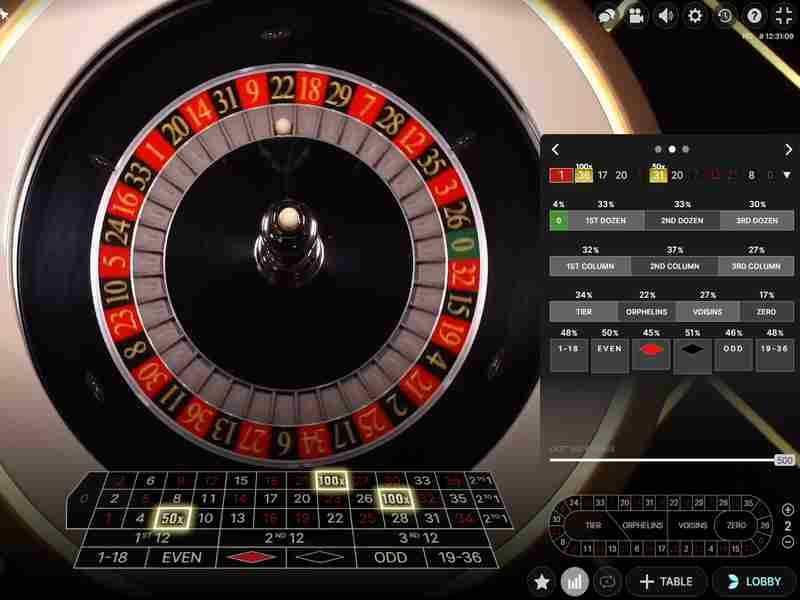Click the 100x lightning cell beside 26
800x600 pixels.
click(x=395, y=498)
